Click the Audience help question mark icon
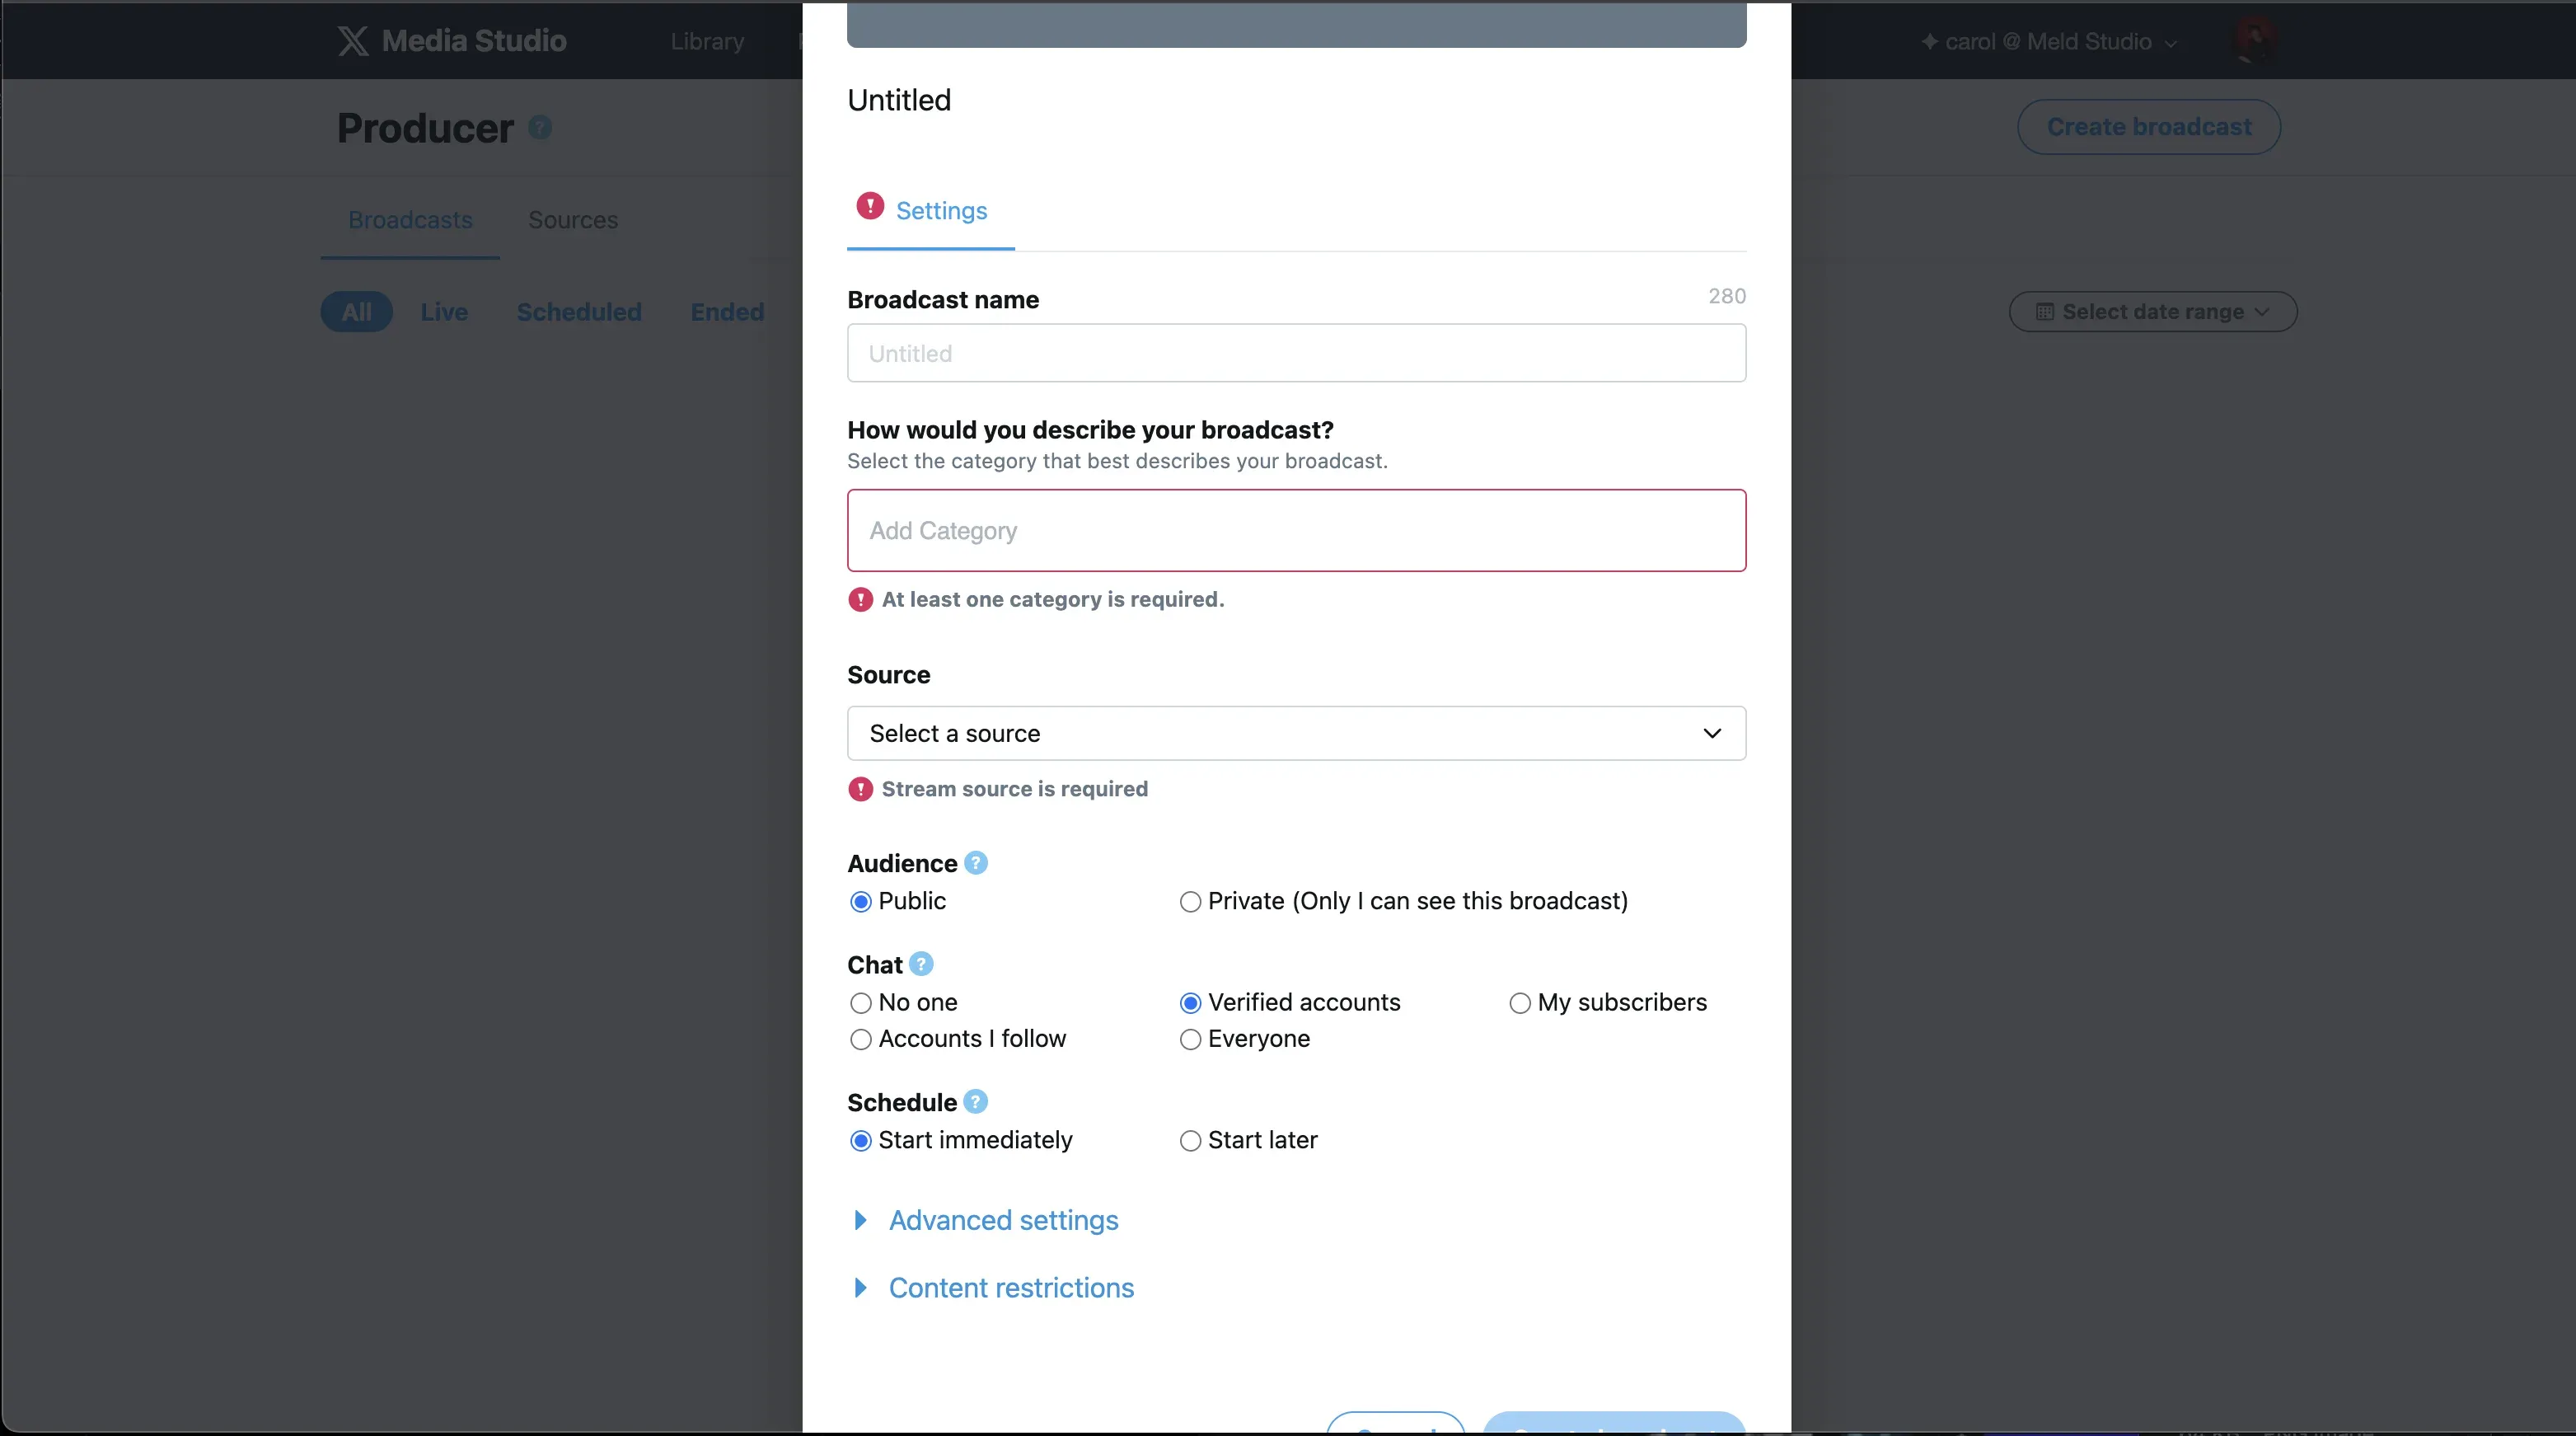 [x=976, y=863]
